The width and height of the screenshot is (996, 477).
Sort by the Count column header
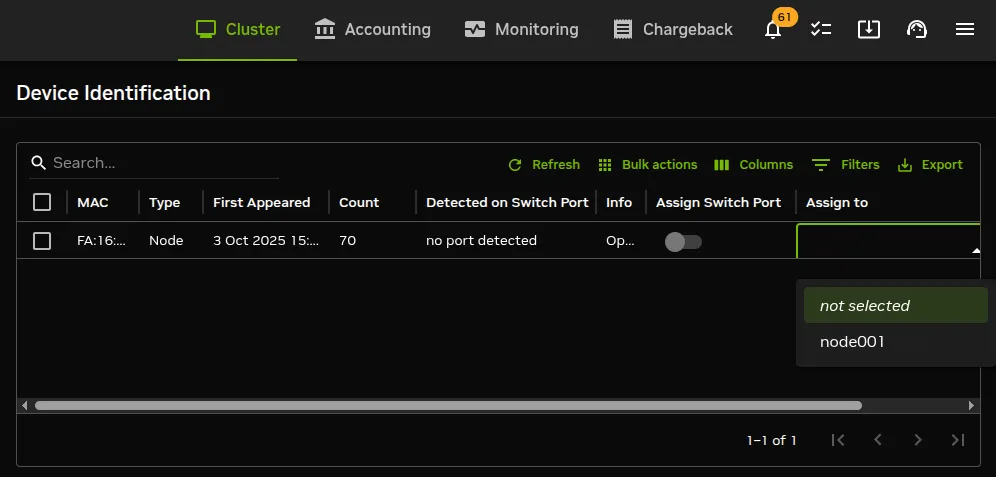pos(359,203)
